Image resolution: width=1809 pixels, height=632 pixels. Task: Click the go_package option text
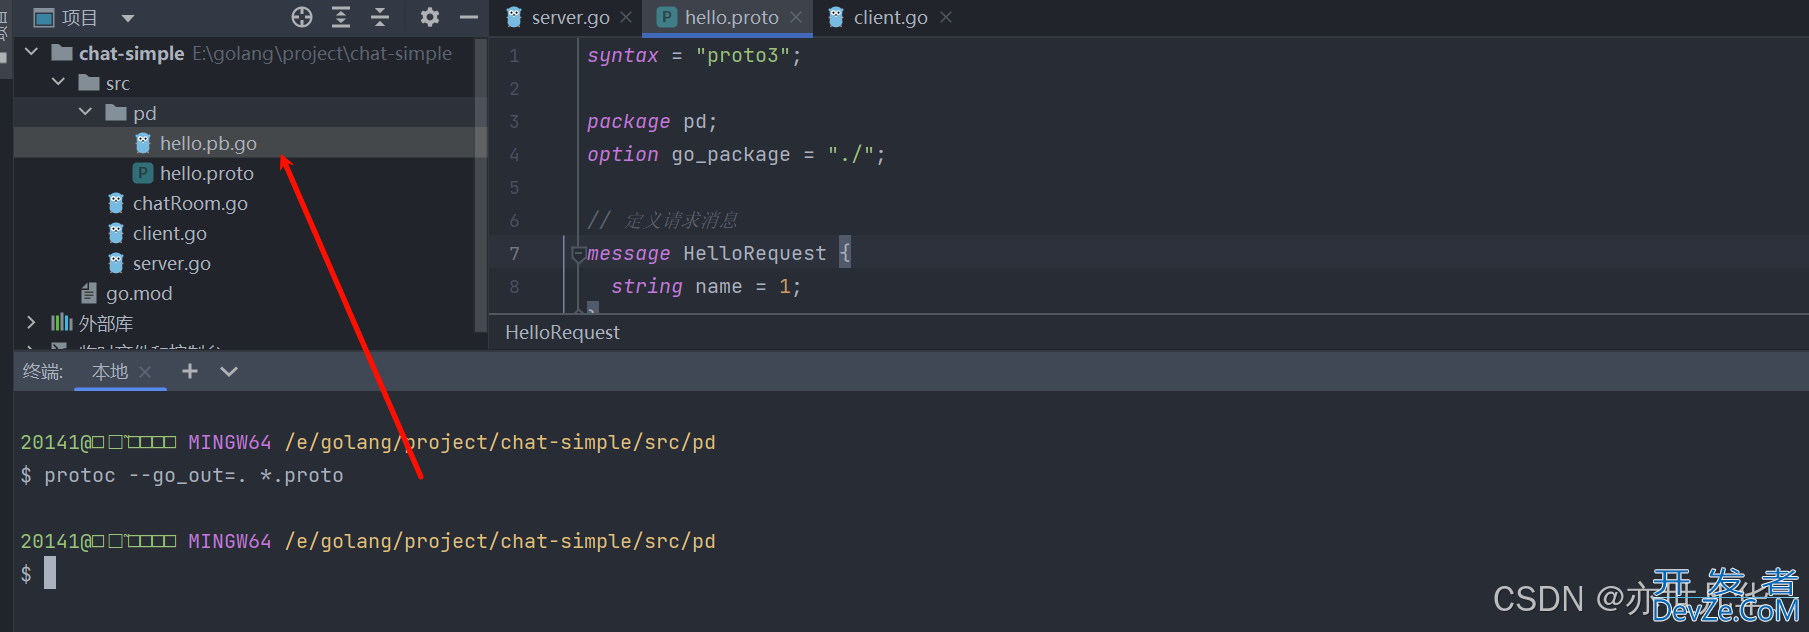coord(730,155)
